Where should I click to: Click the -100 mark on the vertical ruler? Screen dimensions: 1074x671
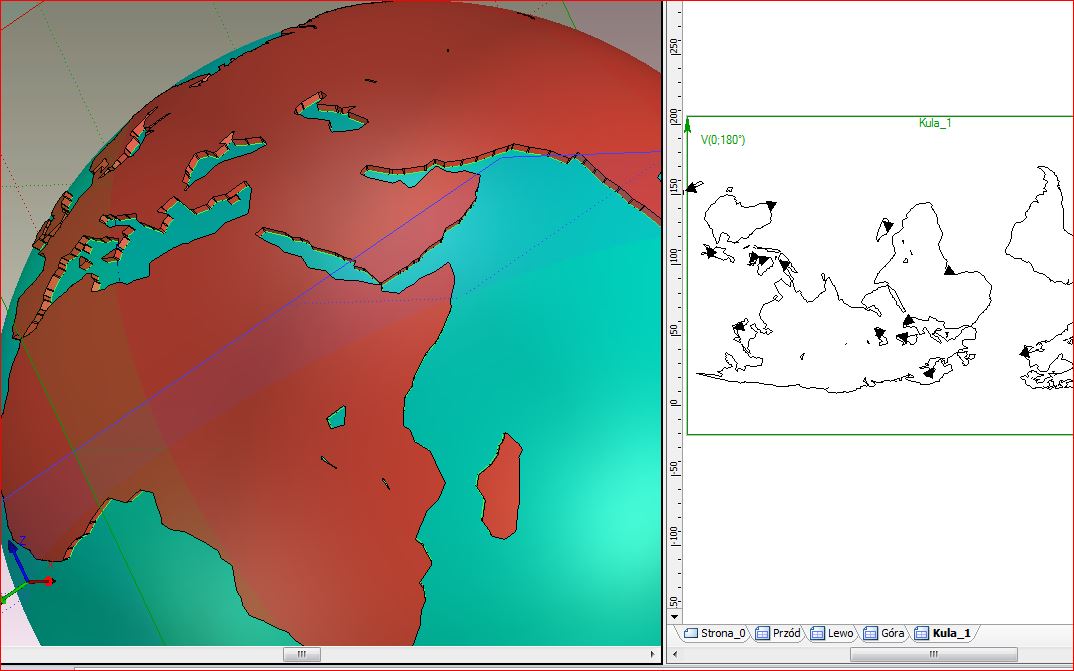click(x=675, y=535)
